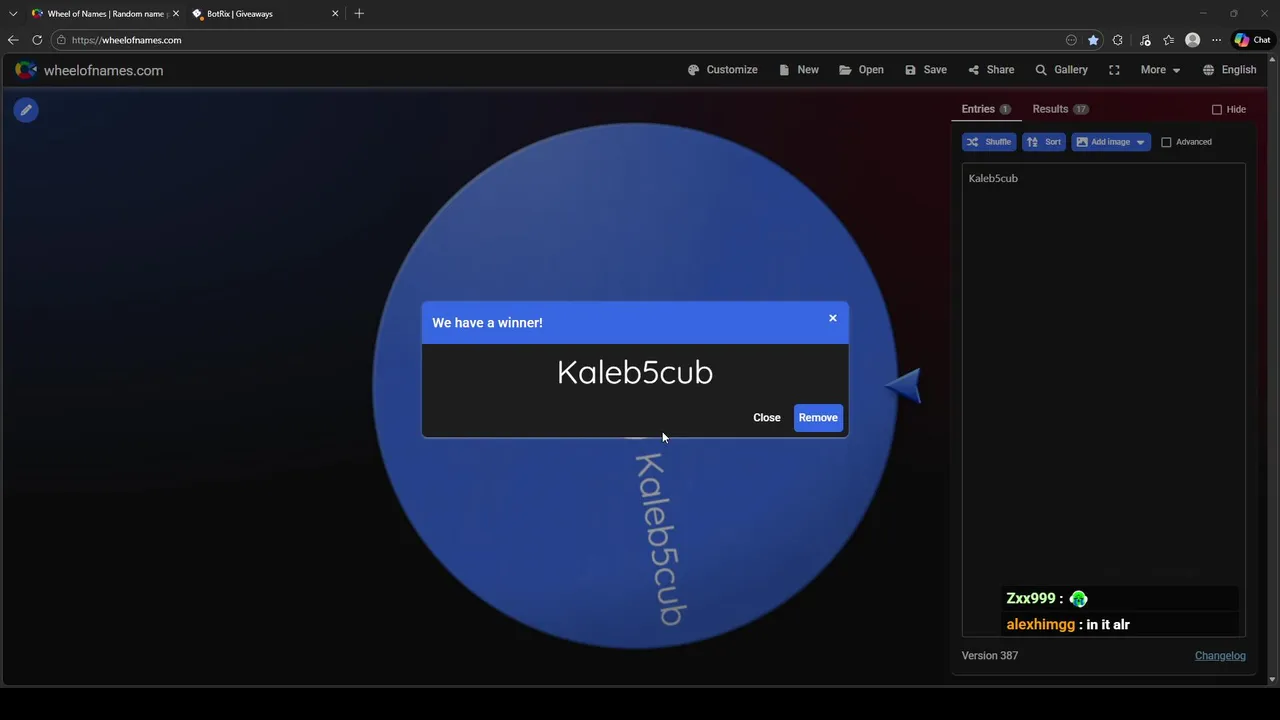Image resolution: width=1280 pixels, height=720 pixels.
Task: Click the wheelofnames.com logo
Action: click(x=89, y=70)
